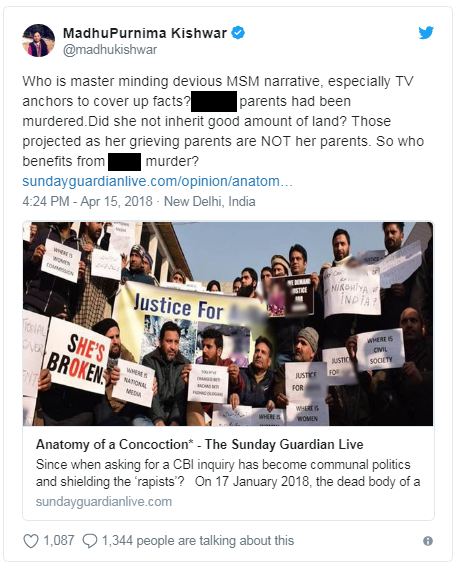Open the protest photo in link card
459x563 pixels.
point(228,324)
